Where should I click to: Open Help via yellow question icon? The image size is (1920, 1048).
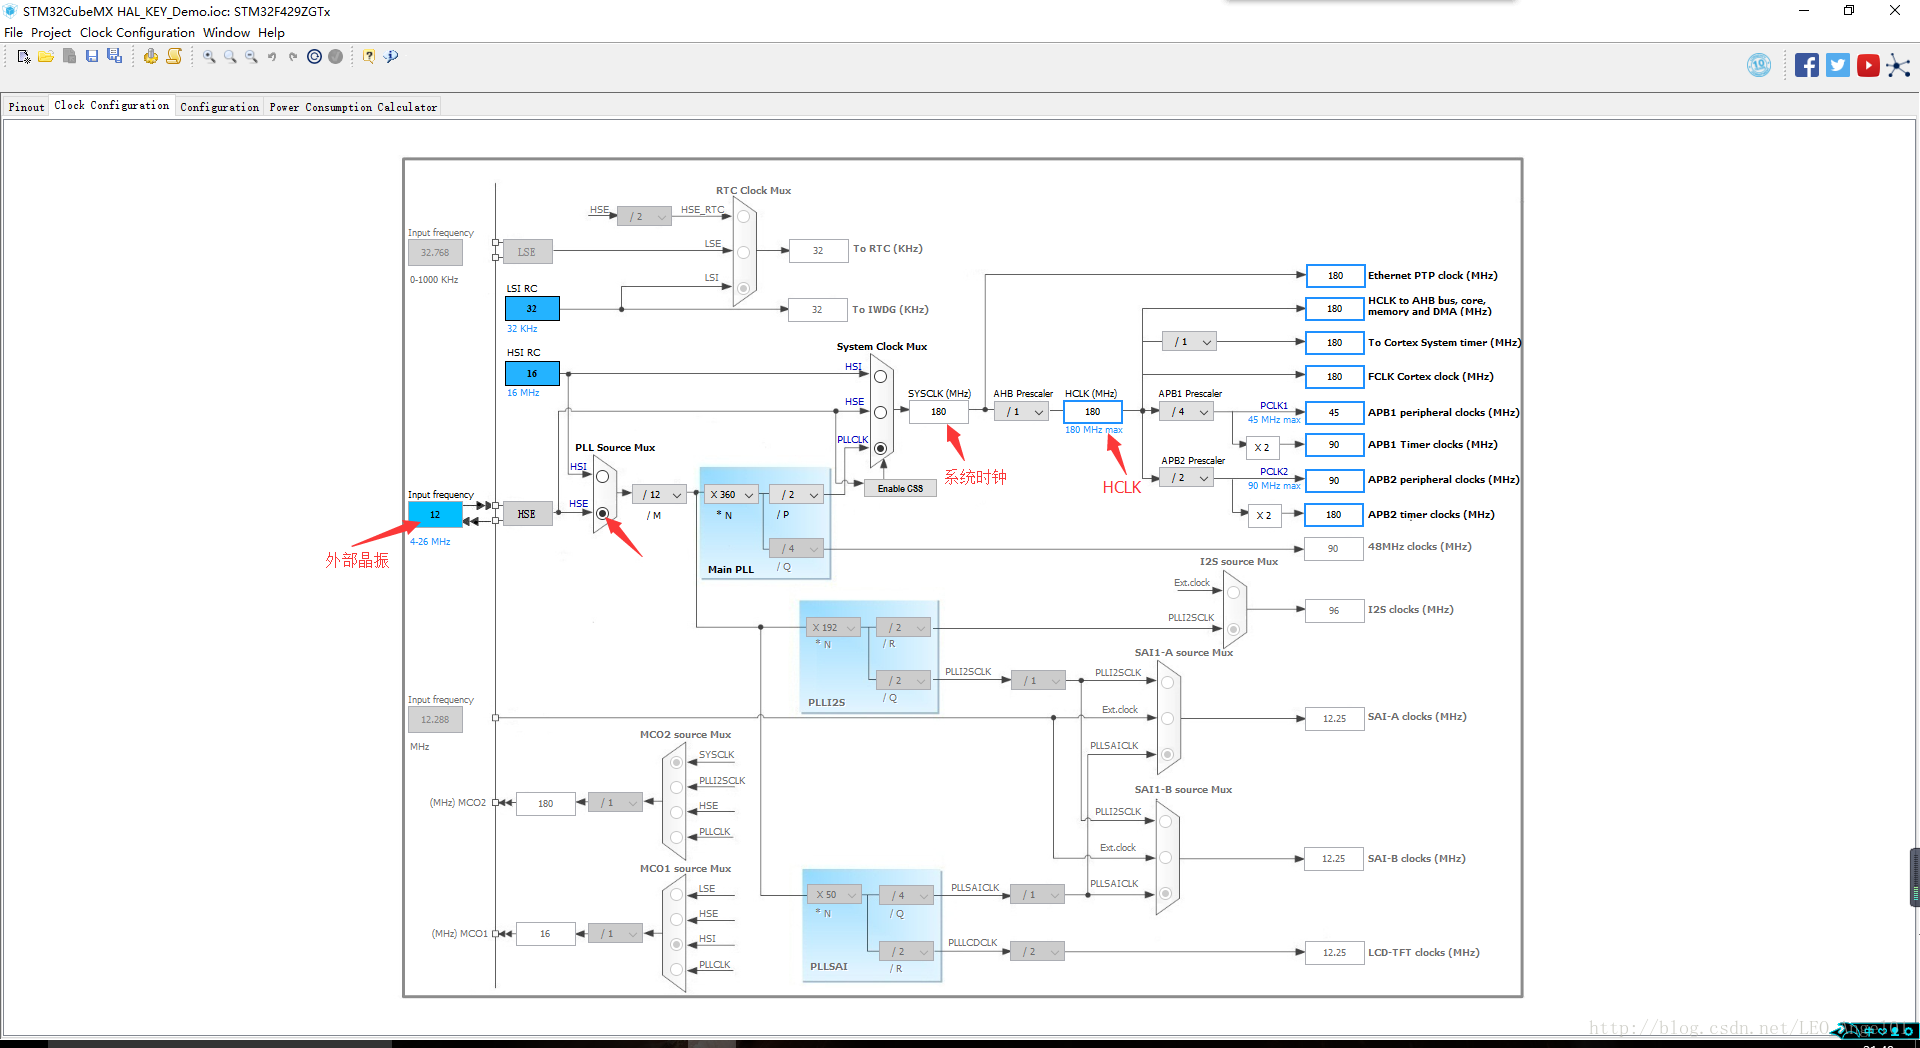[x=369, y=57]
